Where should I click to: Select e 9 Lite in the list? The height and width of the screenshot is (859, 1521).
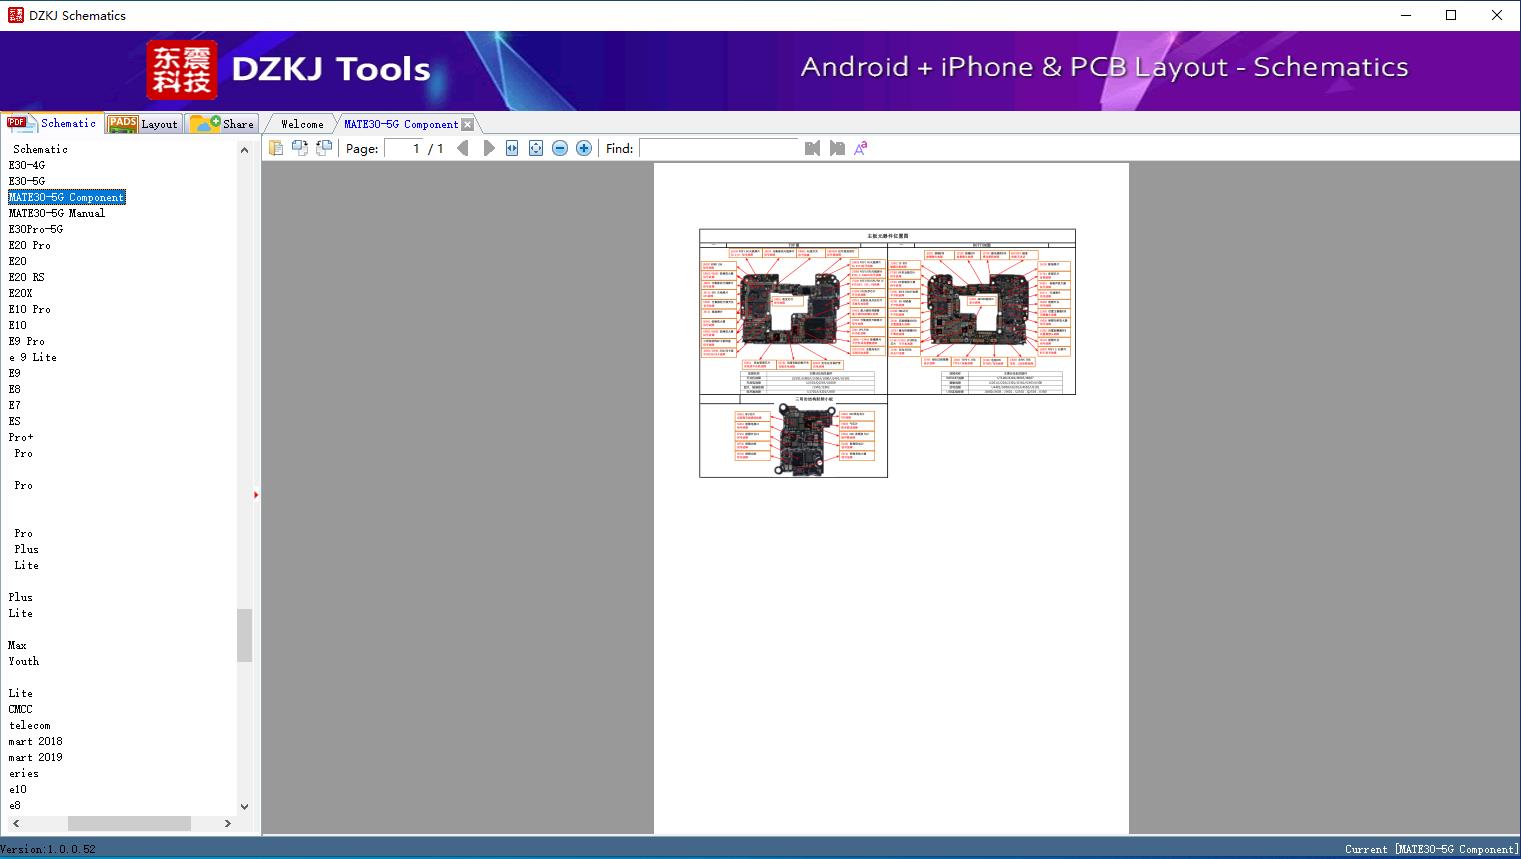click(33, 357)
